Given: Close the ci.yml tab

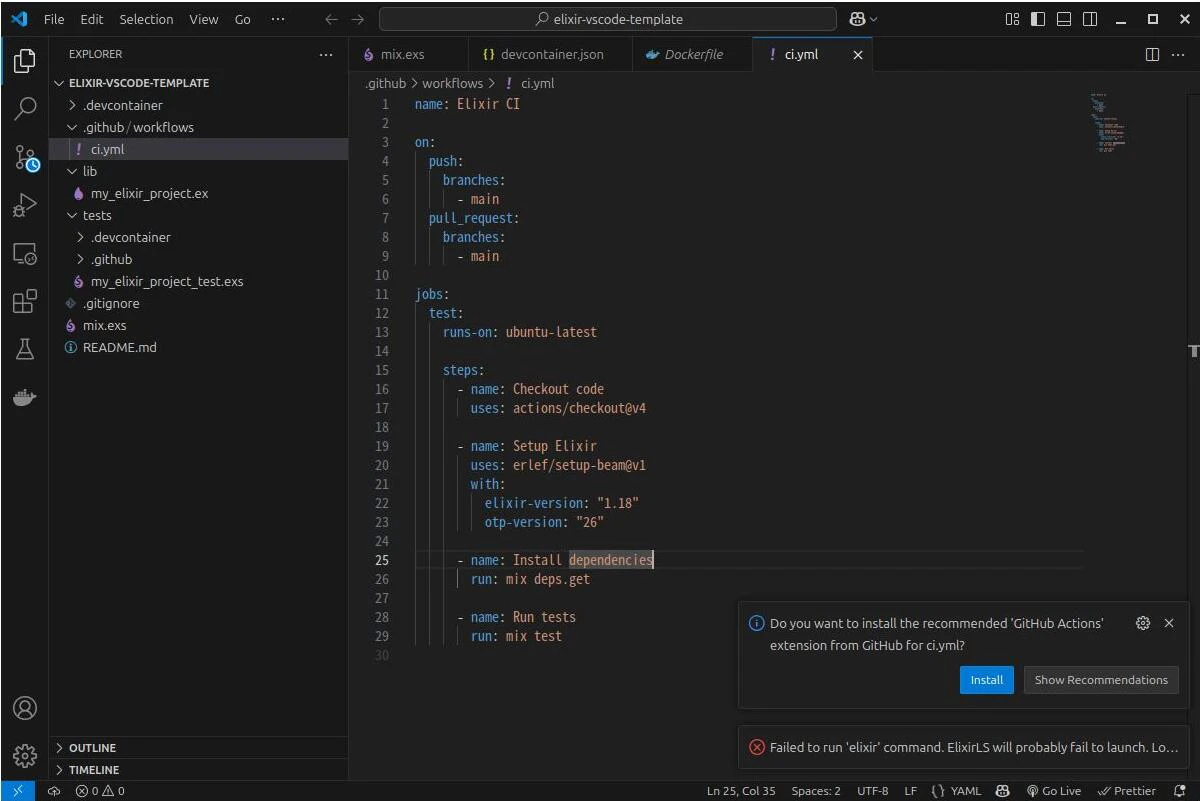Looking at the screenshot, I should click(857, 55).
